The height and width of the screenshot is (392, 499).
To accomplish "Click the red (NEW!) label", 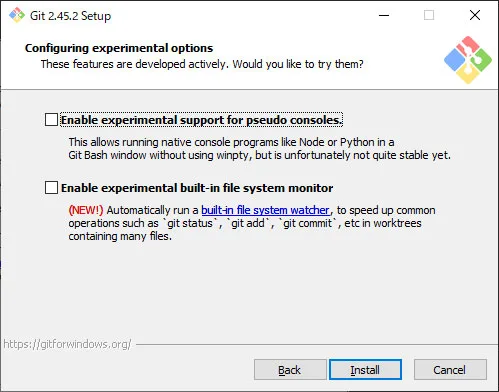I will click(x=86, y=210).
